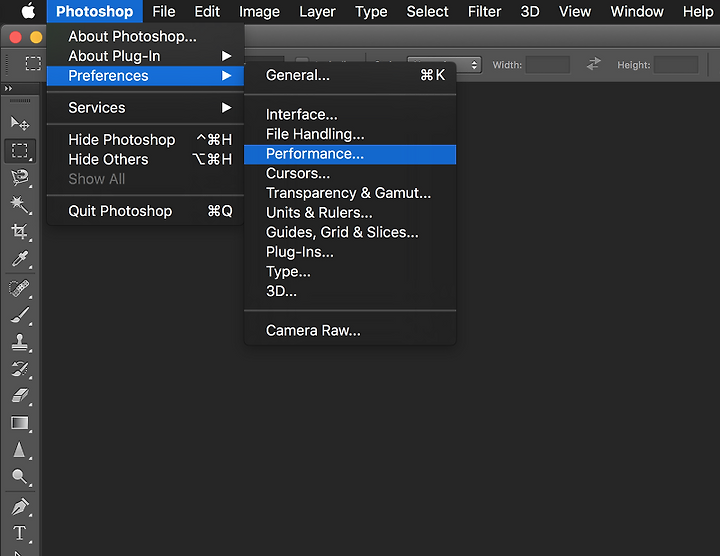Open the Help menu
The width and height of the screenshot is (720, 556).
[x=698, y=11]
